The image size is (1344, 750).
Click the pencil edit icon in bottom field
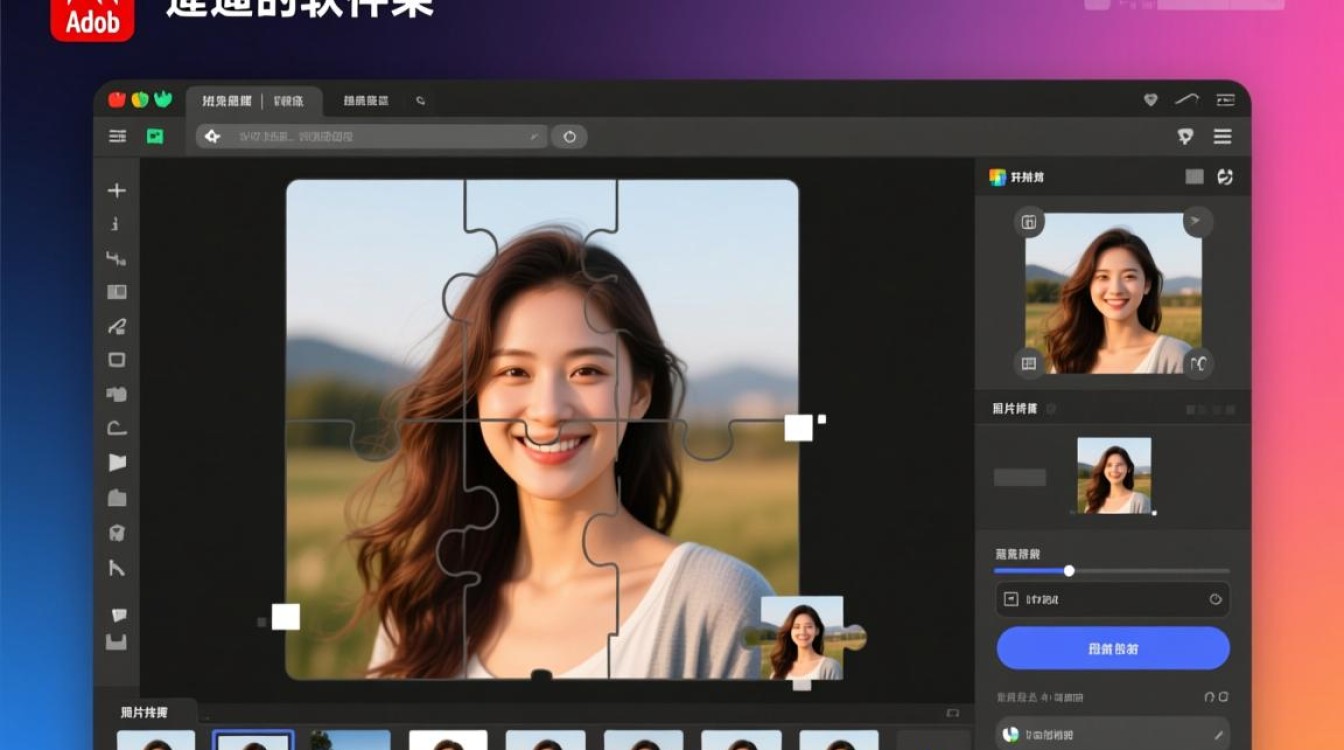(x=1218, y=735)
